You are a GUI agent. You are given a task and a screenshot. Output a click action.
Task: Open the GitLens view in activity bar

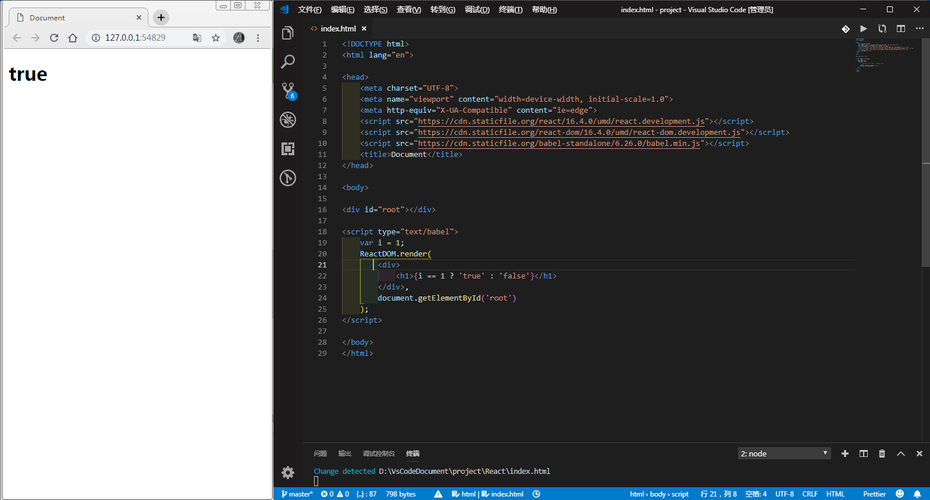click(x=288, y=178)
